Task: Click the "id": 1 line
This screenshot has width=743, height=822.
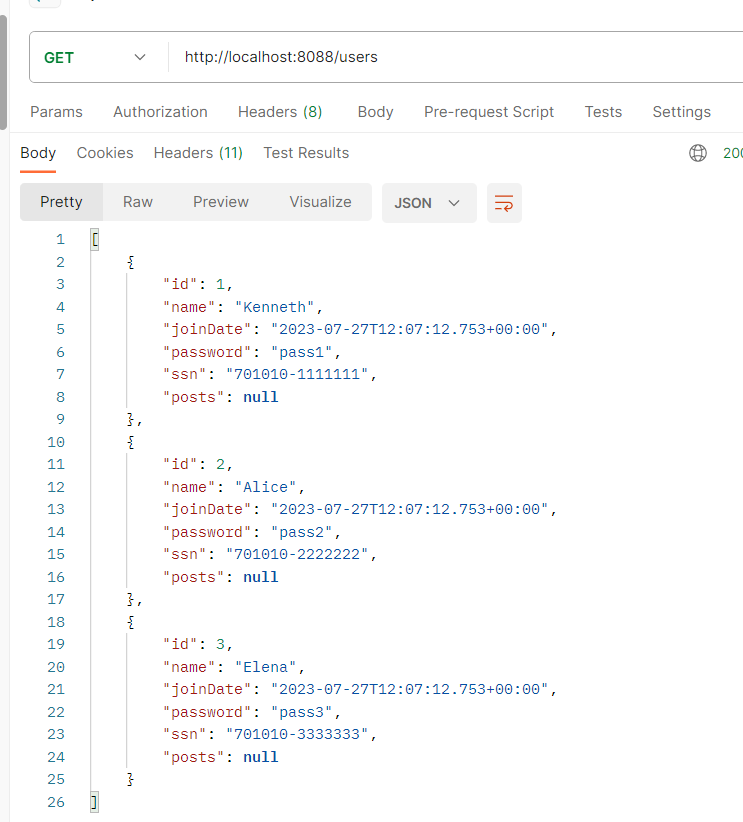Action: point(198,285)
